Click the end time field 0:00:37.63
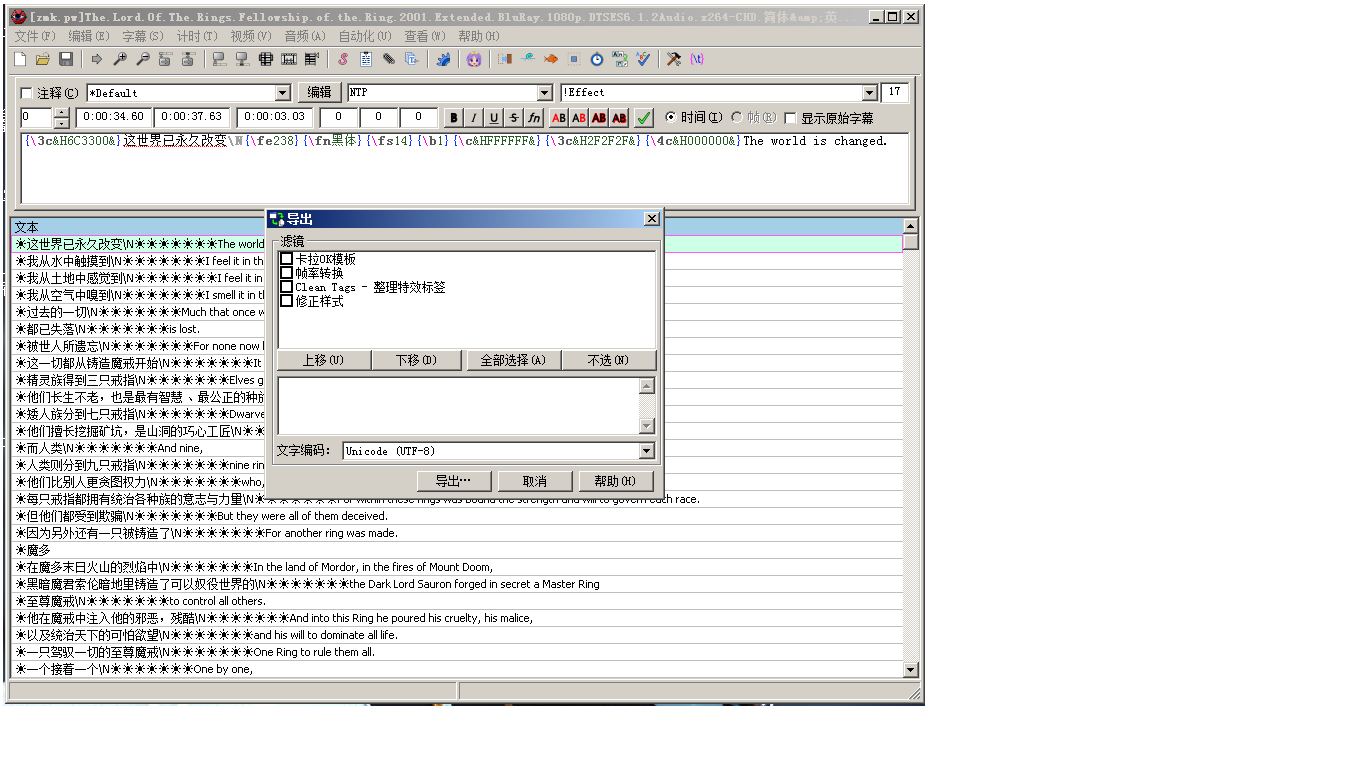Viewport: 1366px width, 768px height. click(193, 118)
